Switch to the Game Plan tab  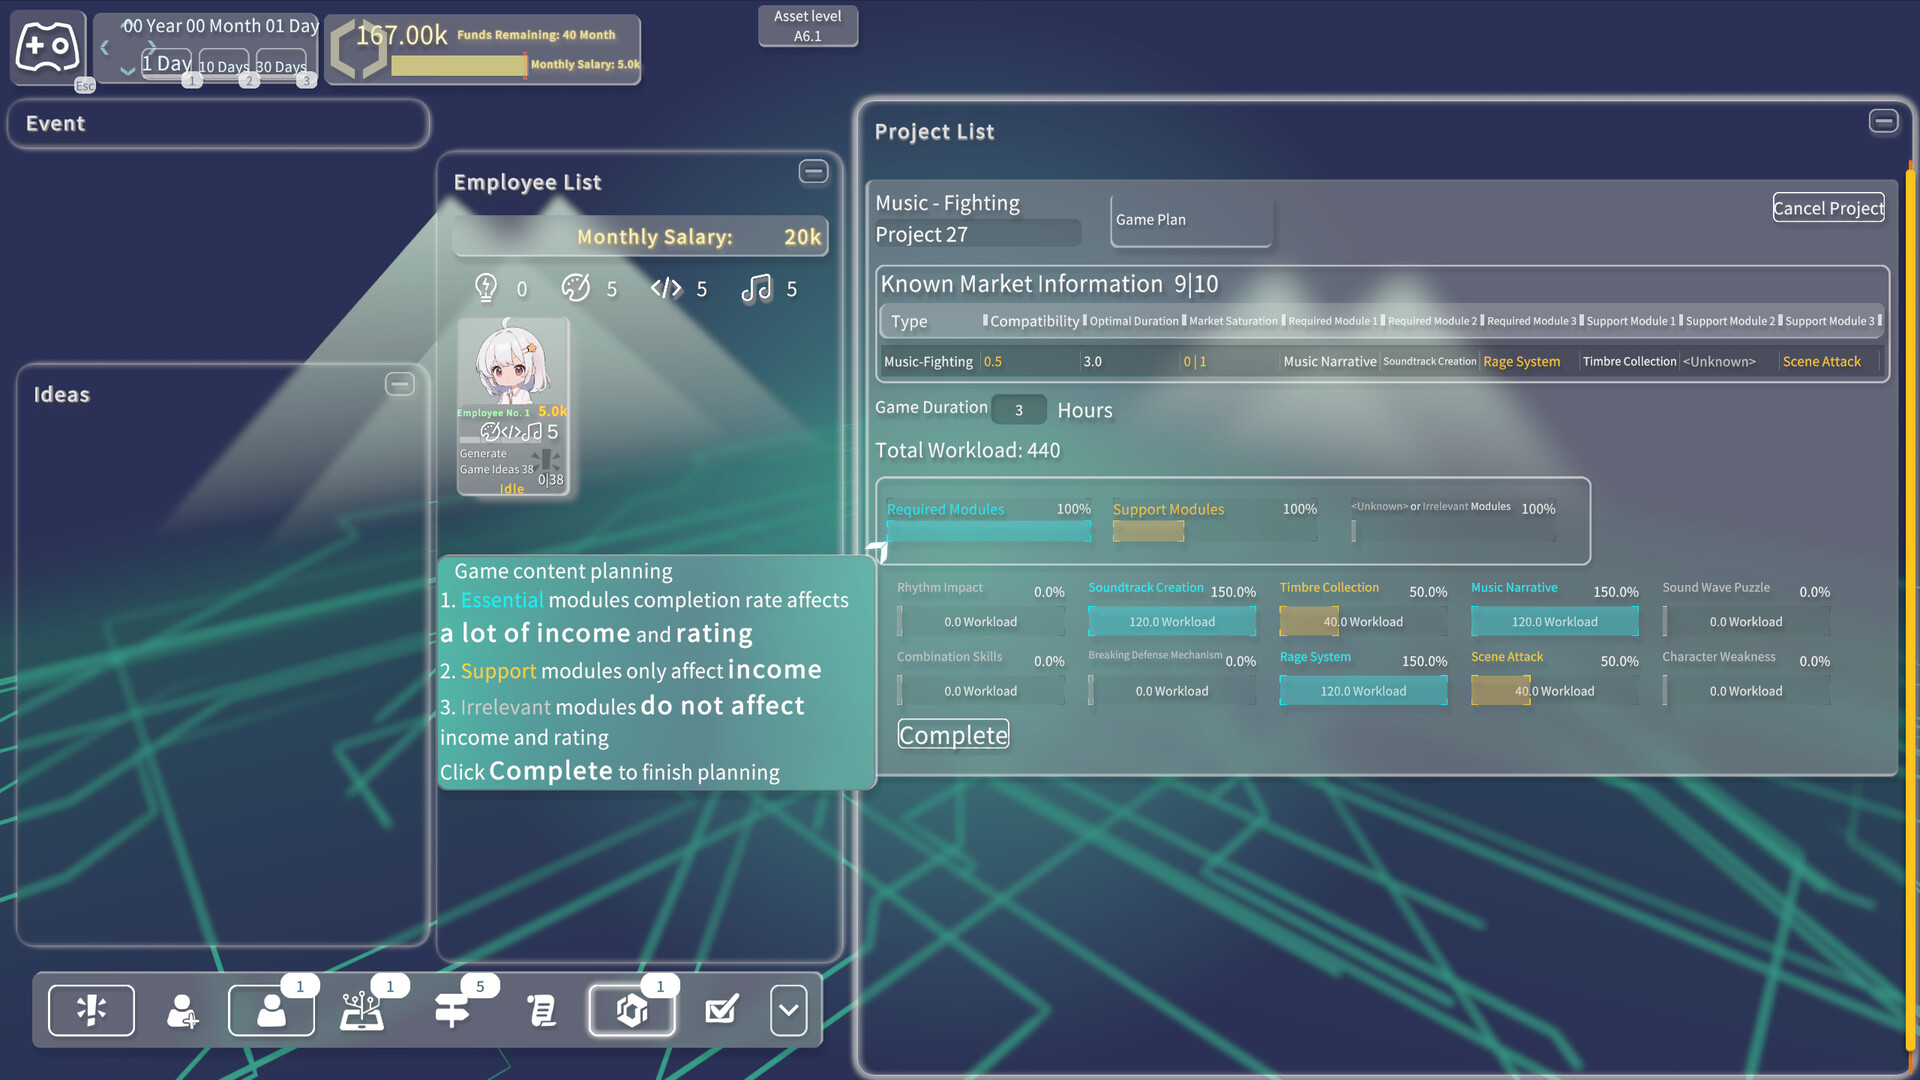pos(1190,219)
